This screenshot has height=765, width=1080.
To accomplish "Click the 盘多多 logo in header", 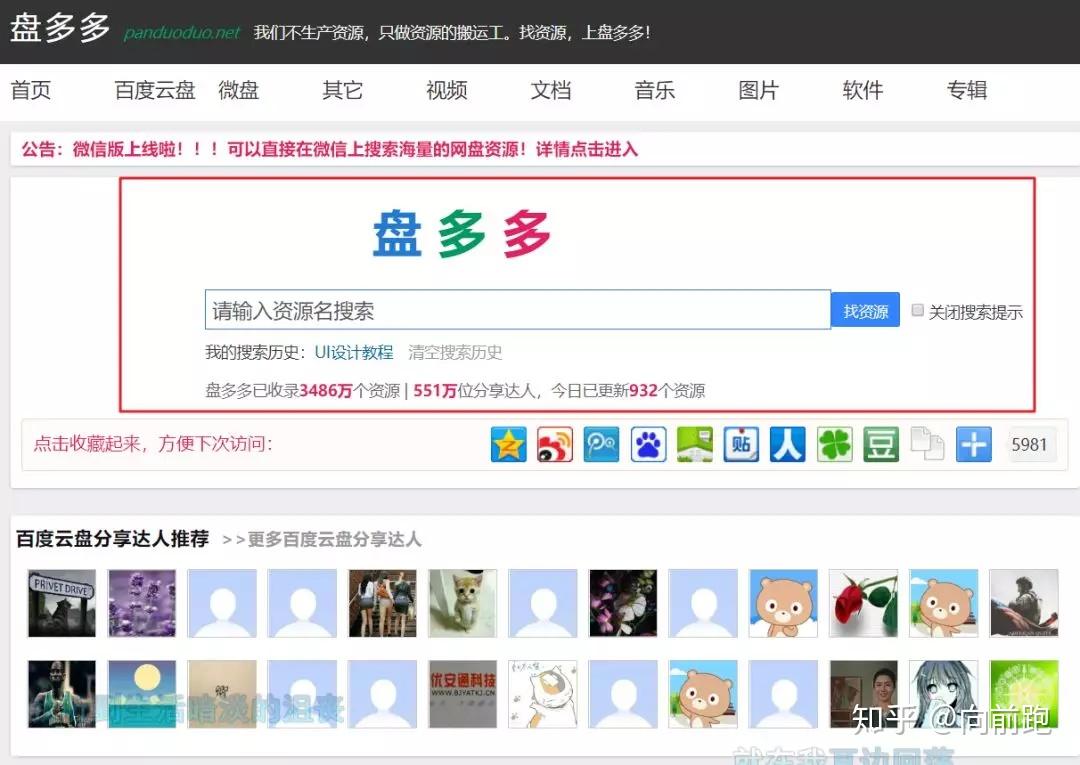I will click(x=60, y=29).
